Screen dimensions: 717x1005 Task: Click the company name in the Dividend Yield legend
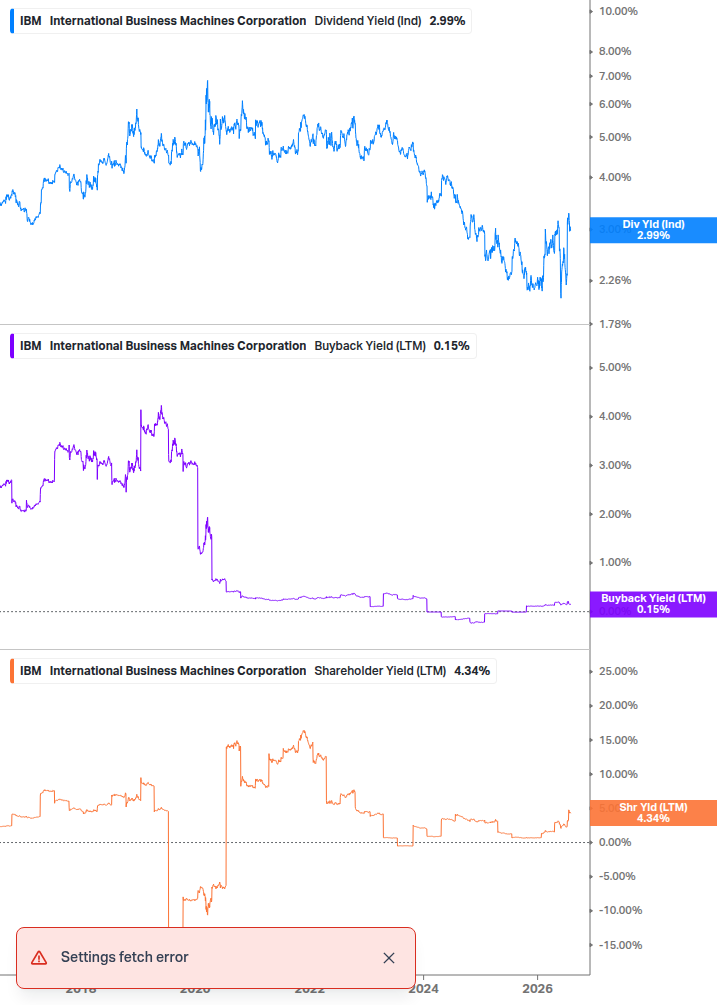(178, 21)
